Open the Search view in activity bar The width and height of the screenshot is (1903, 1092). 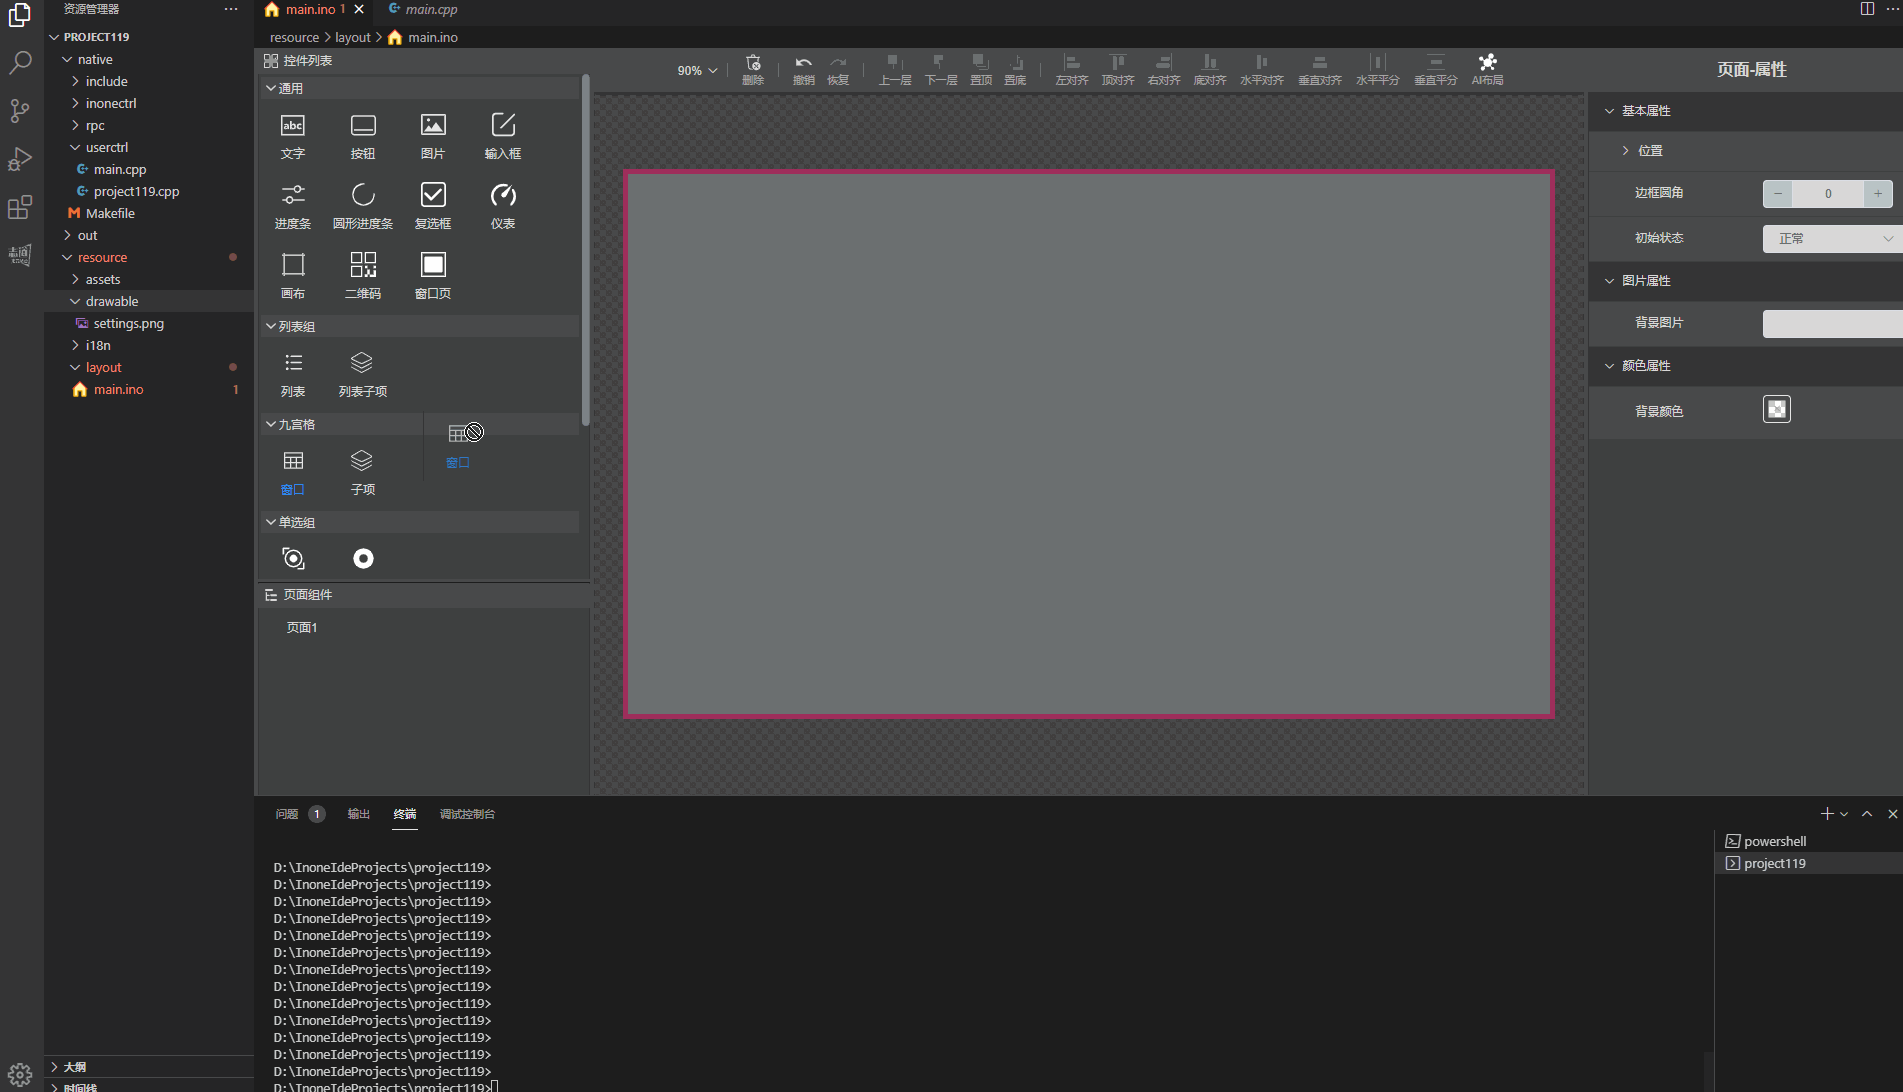pyautogui.click(x=20, y=63)
